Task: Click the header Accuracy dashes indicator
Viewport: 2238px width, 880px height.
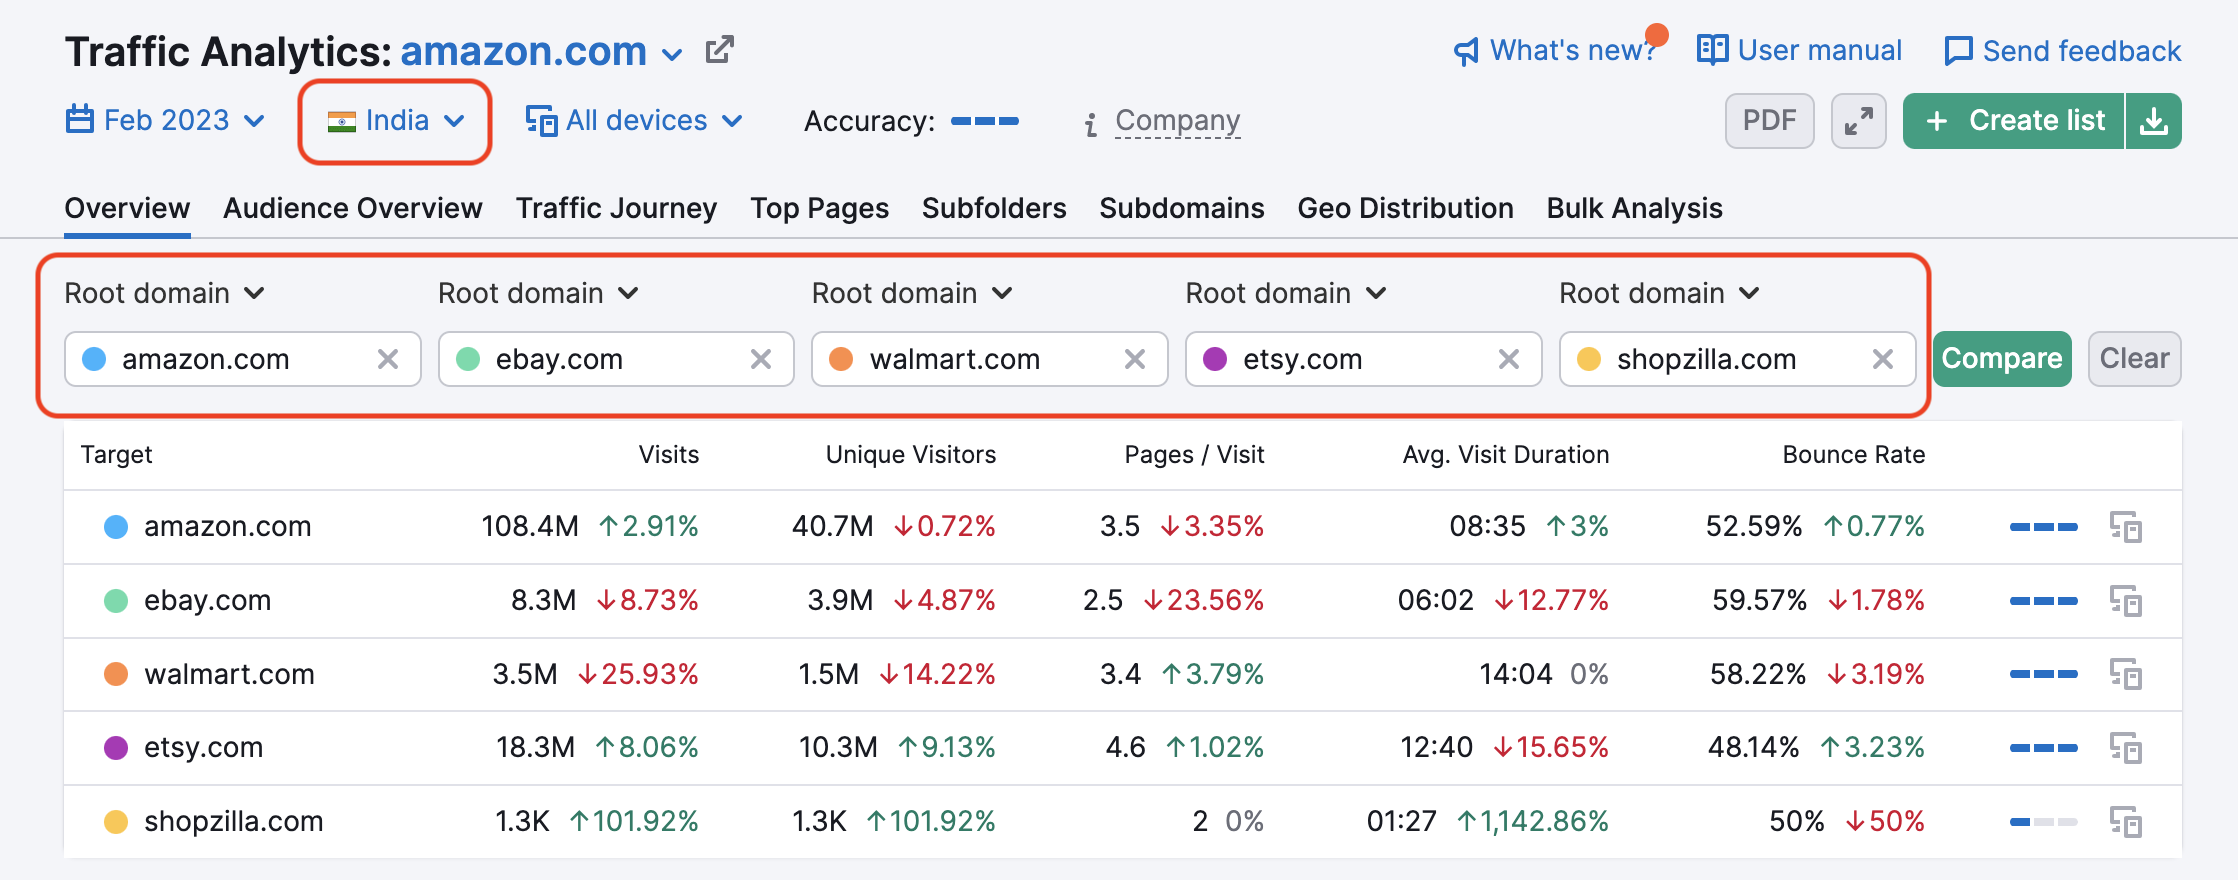Action: tap(985, 121)
